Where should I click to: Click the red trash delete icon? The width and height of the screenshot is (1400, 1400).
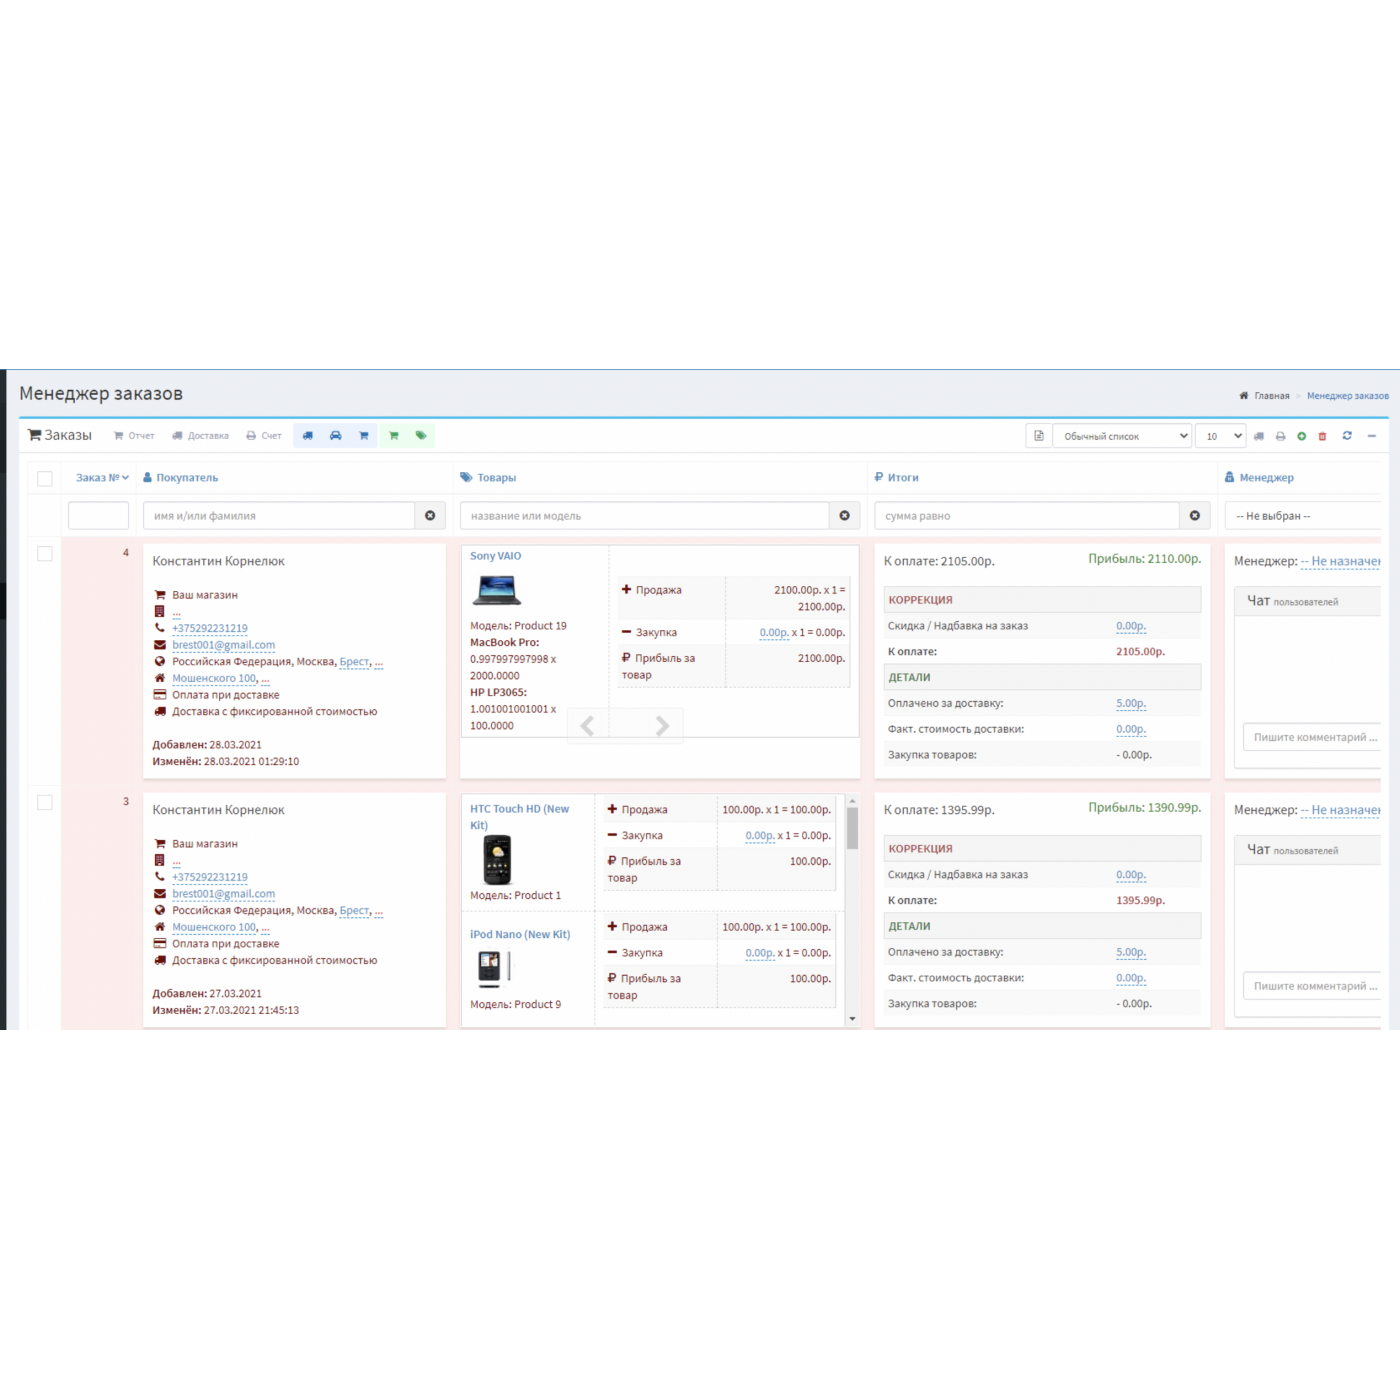(1322, 436)
